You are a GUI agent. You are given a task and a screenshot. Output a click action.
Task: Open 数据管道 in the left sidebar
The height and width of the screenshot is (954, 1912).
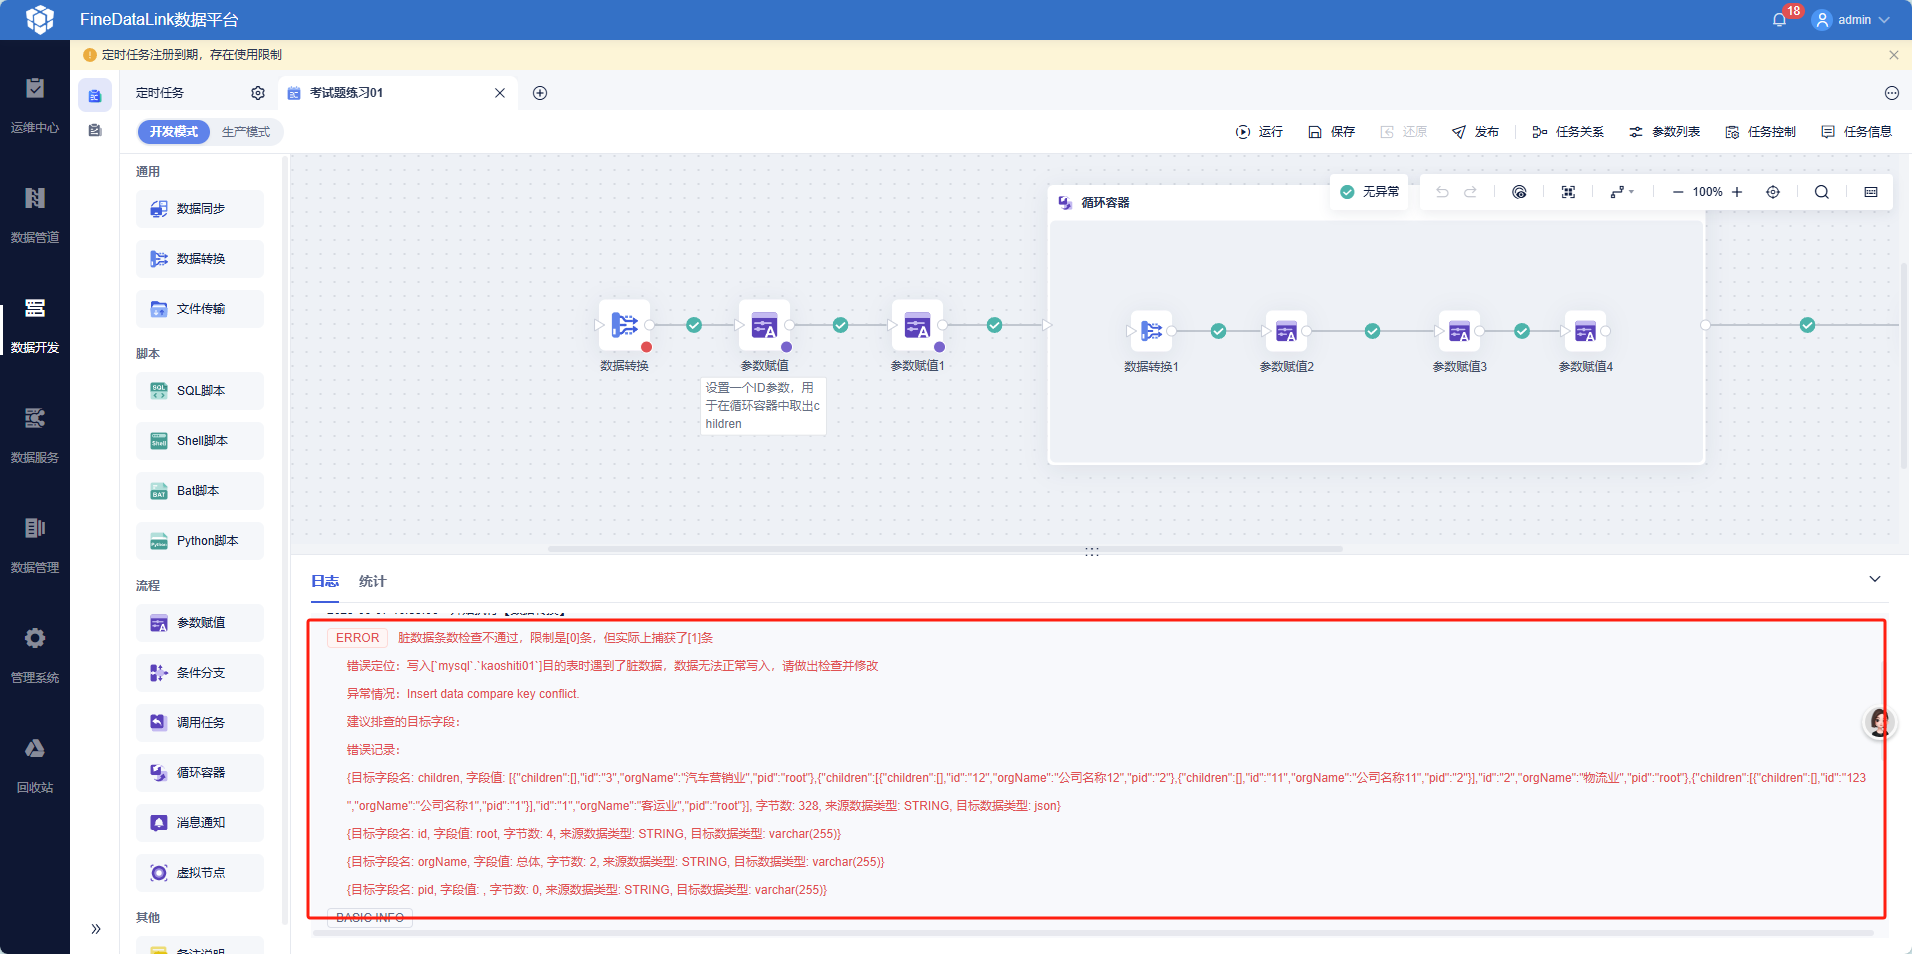[35, 215]
